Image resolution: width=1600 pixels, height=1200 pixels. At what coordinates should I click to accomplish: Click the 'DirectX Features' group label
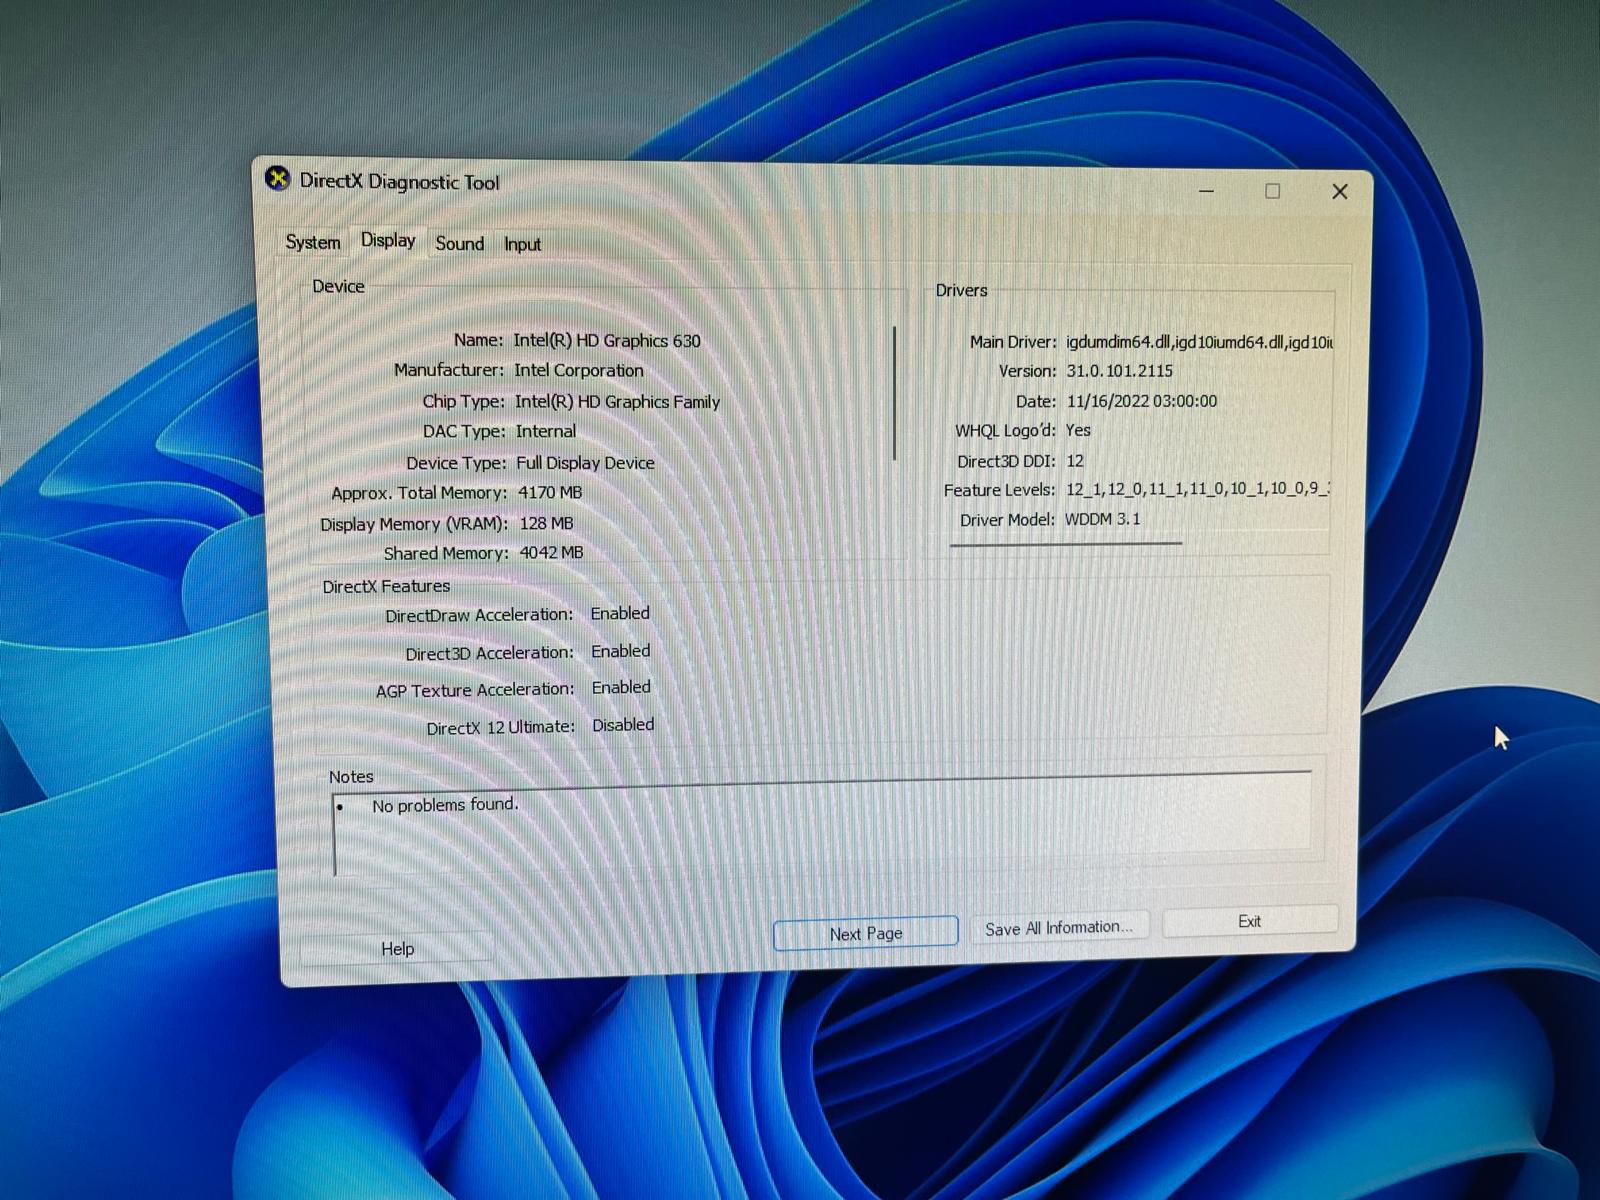[x=386, y=586]
